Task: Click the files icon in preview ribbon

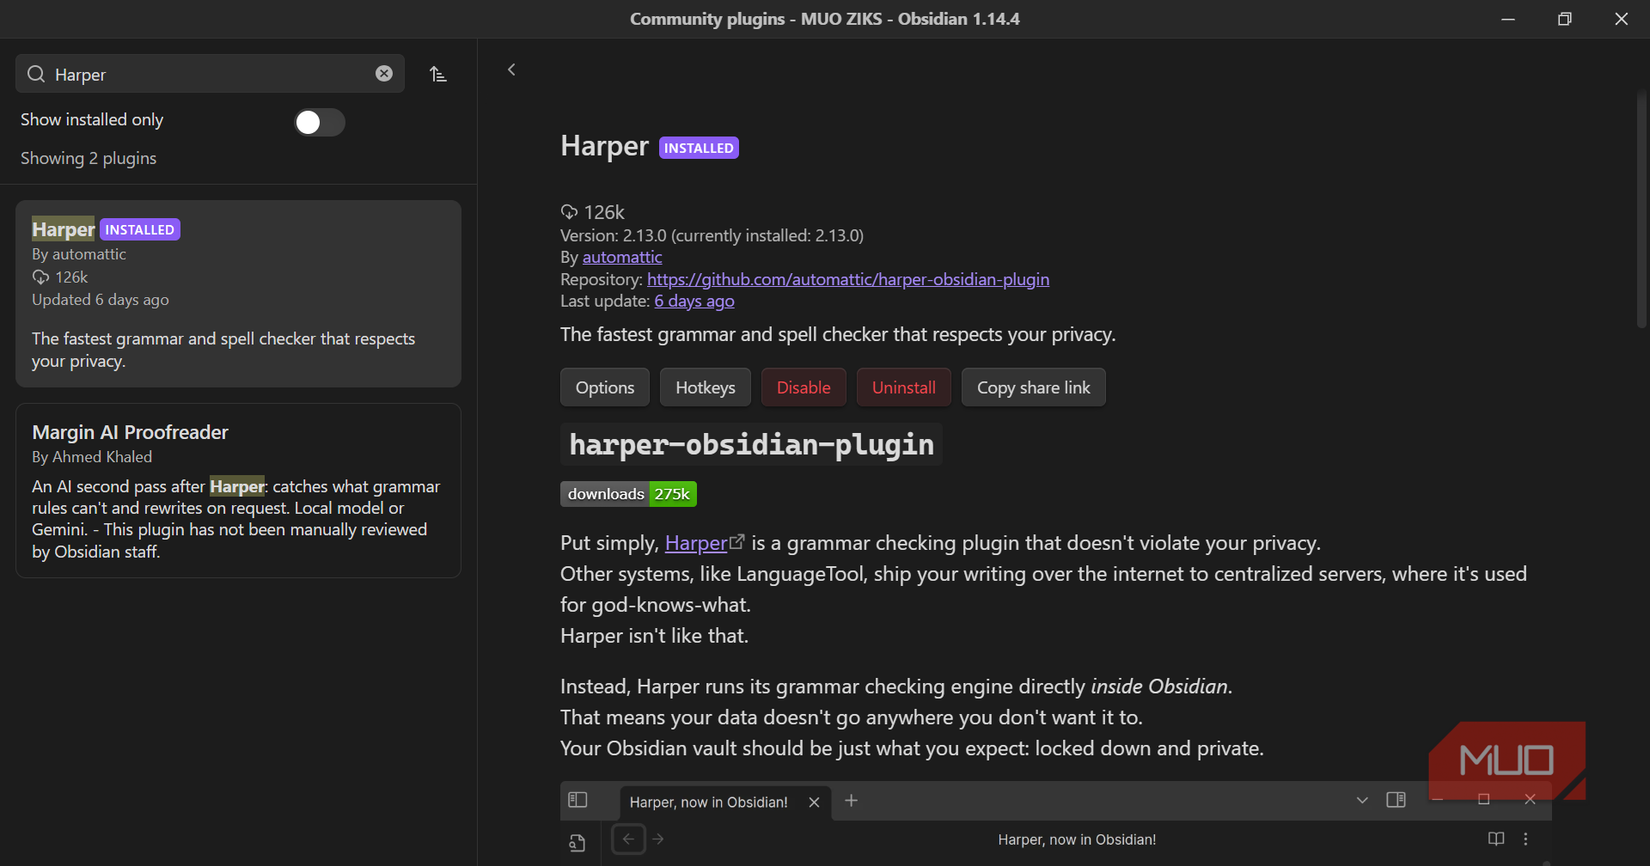Action: (x=577, y=843)
